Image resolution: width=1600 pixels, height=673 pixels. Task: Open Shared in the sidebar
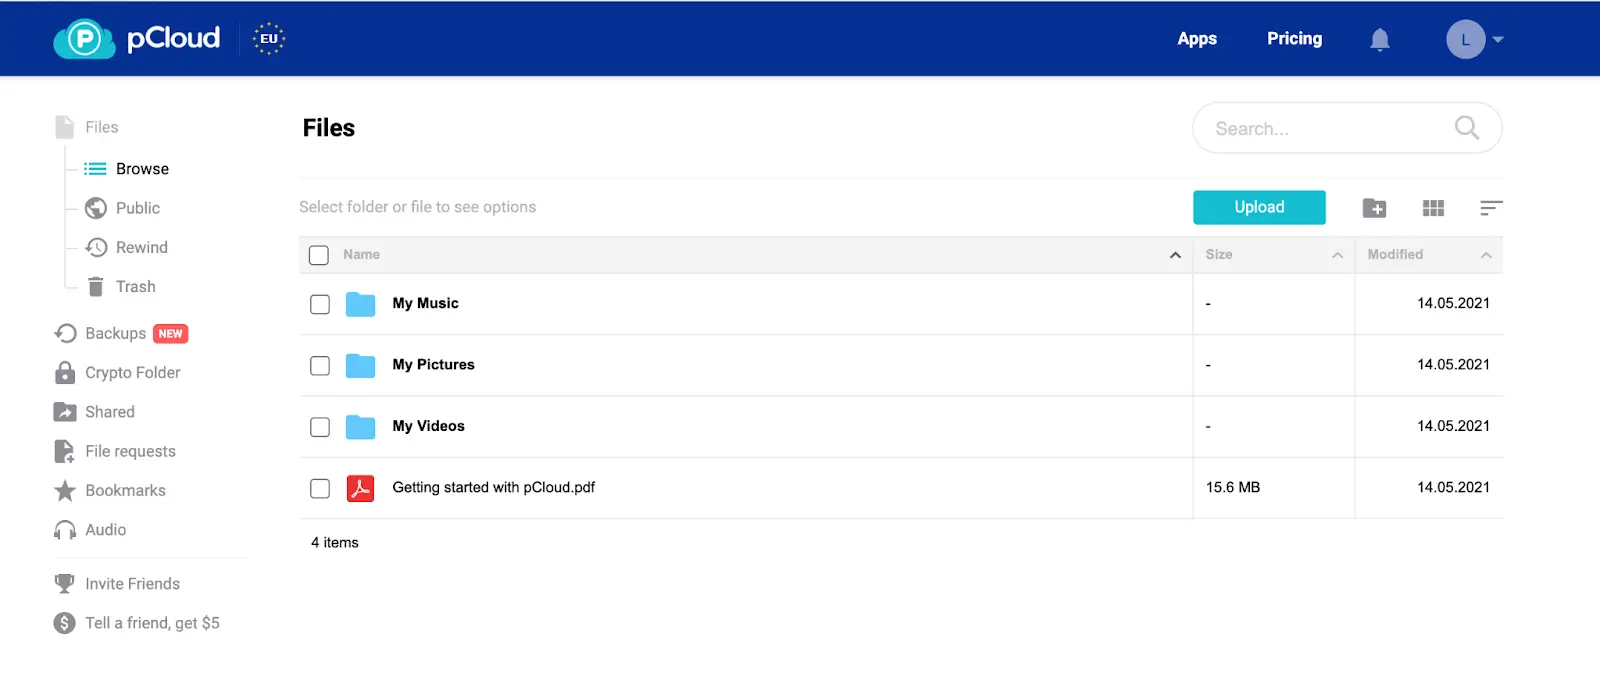click(110, 412)
